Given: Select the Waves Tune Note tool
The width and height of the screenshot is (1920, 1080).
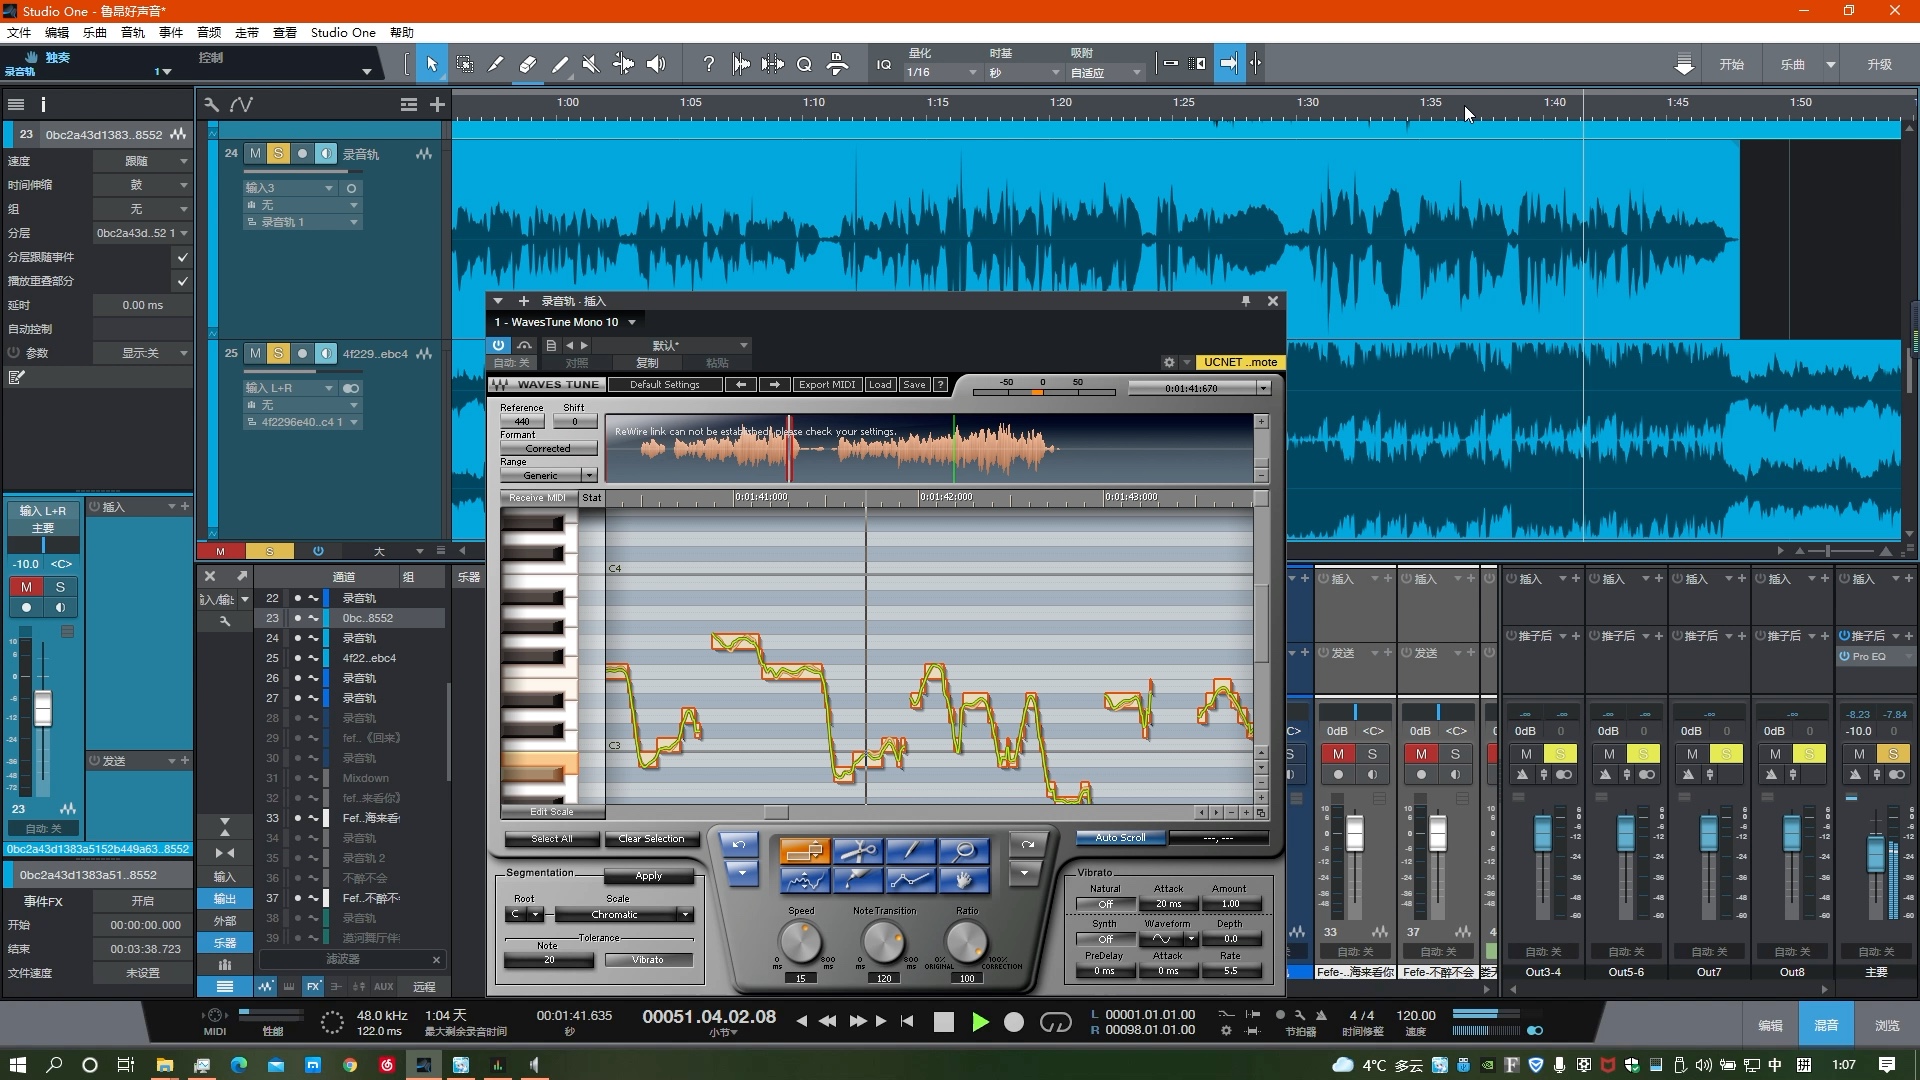Looking at the screenshot, I should click(x=805, y=851).
